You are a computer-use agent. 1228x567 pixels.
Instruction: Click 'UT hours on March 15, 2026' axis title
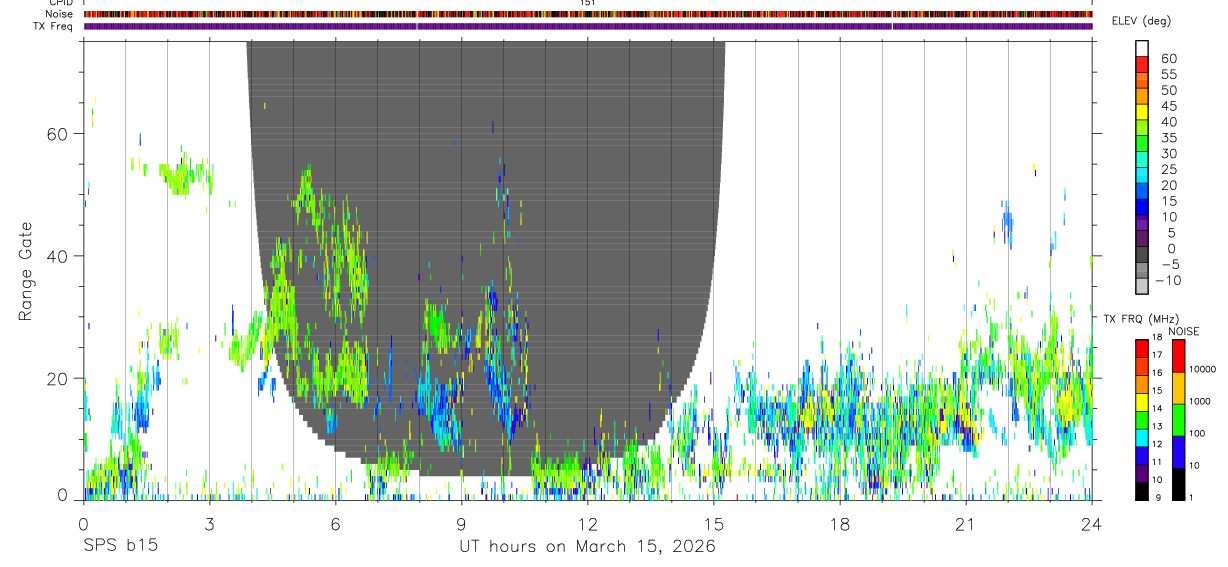(x=587, y=546)
